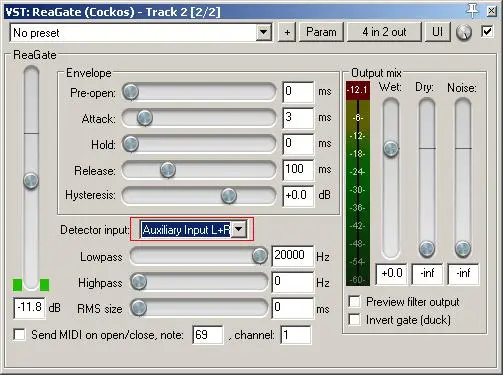The width and height of the screenshot is (503, 375).
Task: Click the MIDI channel field showing 1
Action: tap(296, 335)
